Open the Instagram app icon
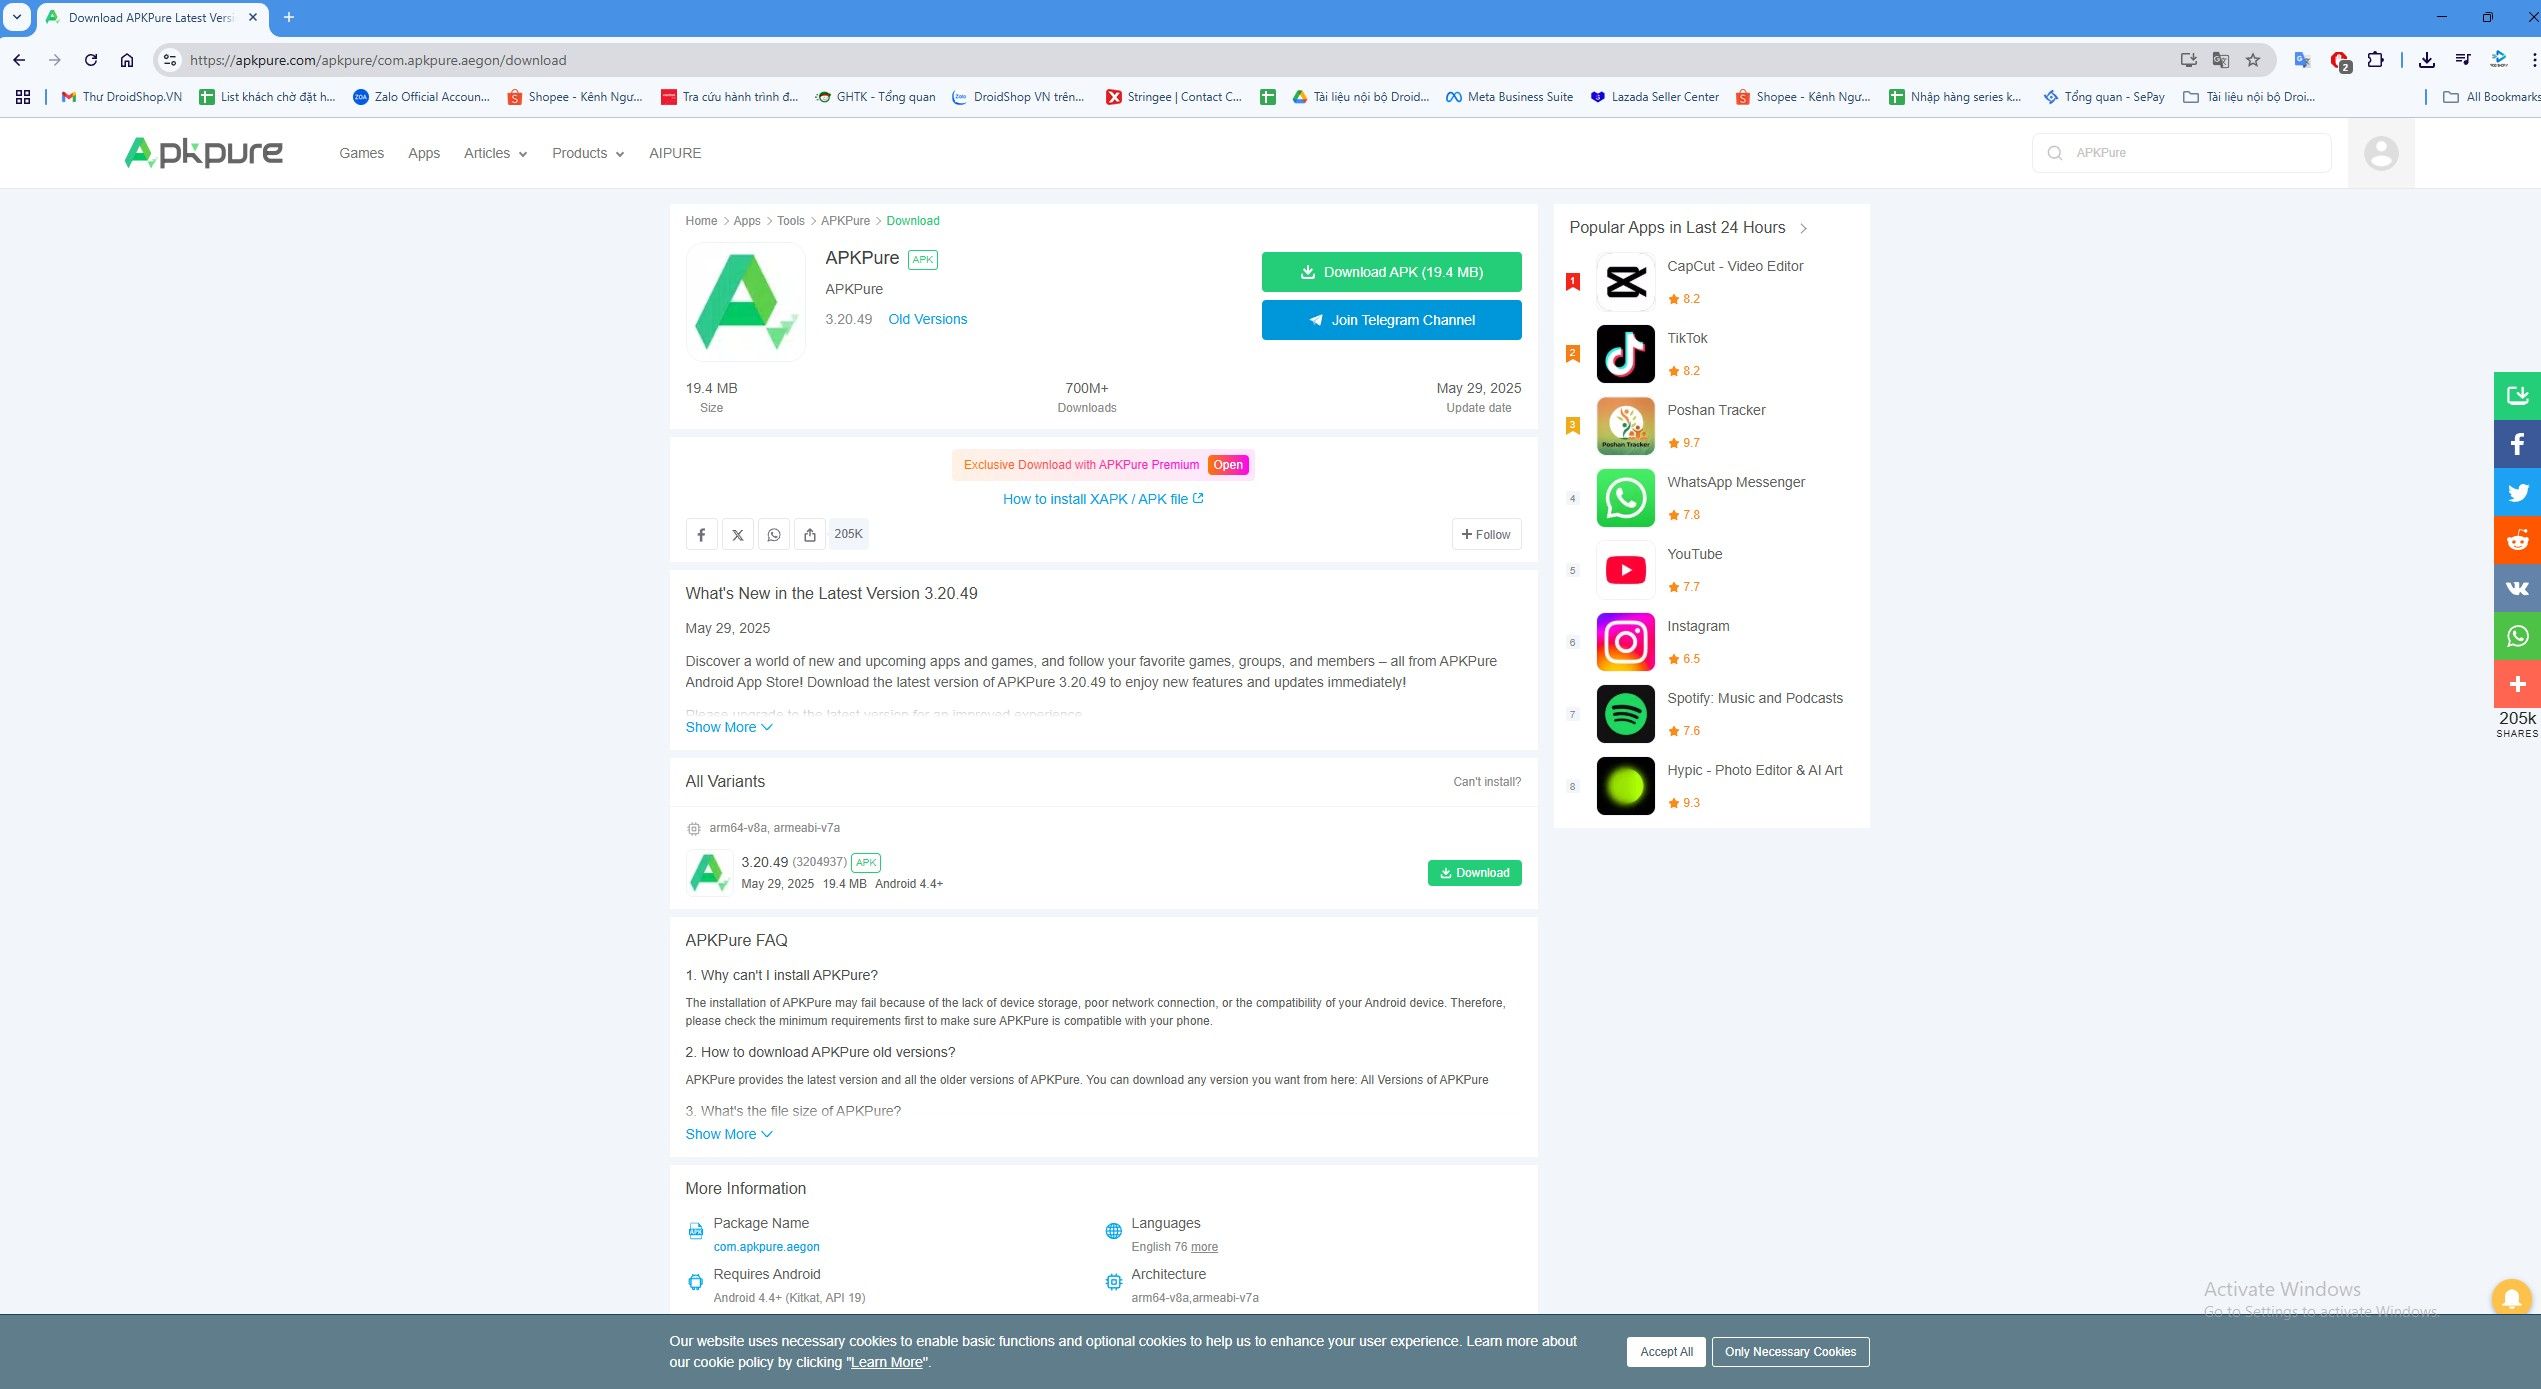The image size is (2541, 1389). [1625, 642]
